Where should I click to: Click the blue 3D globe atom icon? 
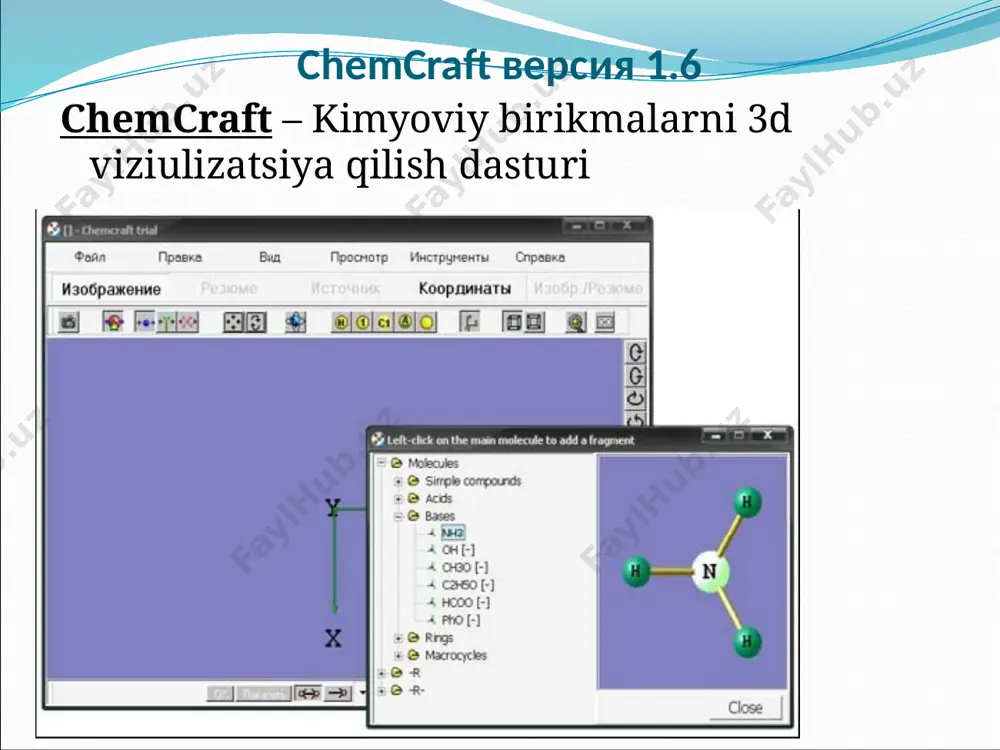click(296, 322)
